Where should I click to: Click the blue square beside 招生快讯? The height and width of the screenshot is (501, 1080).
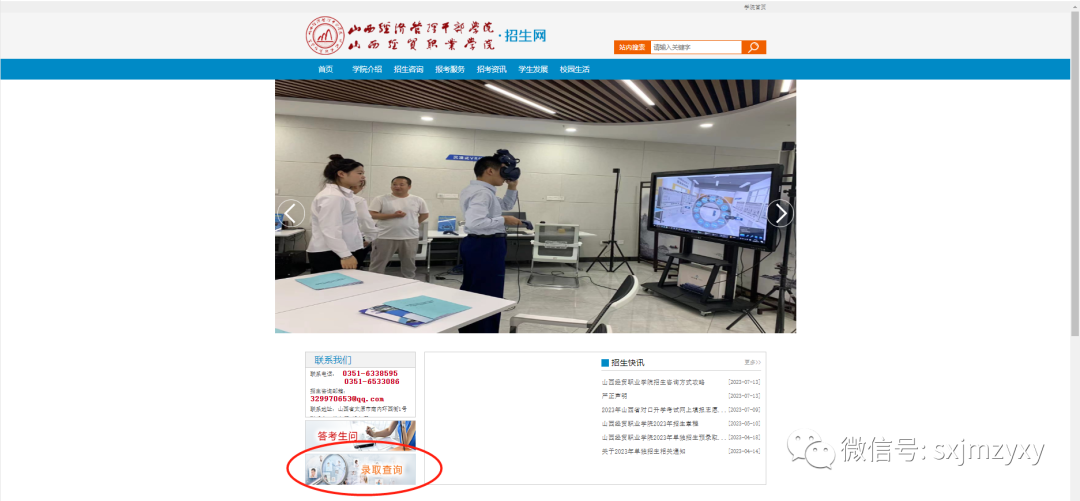coord(605,363)
